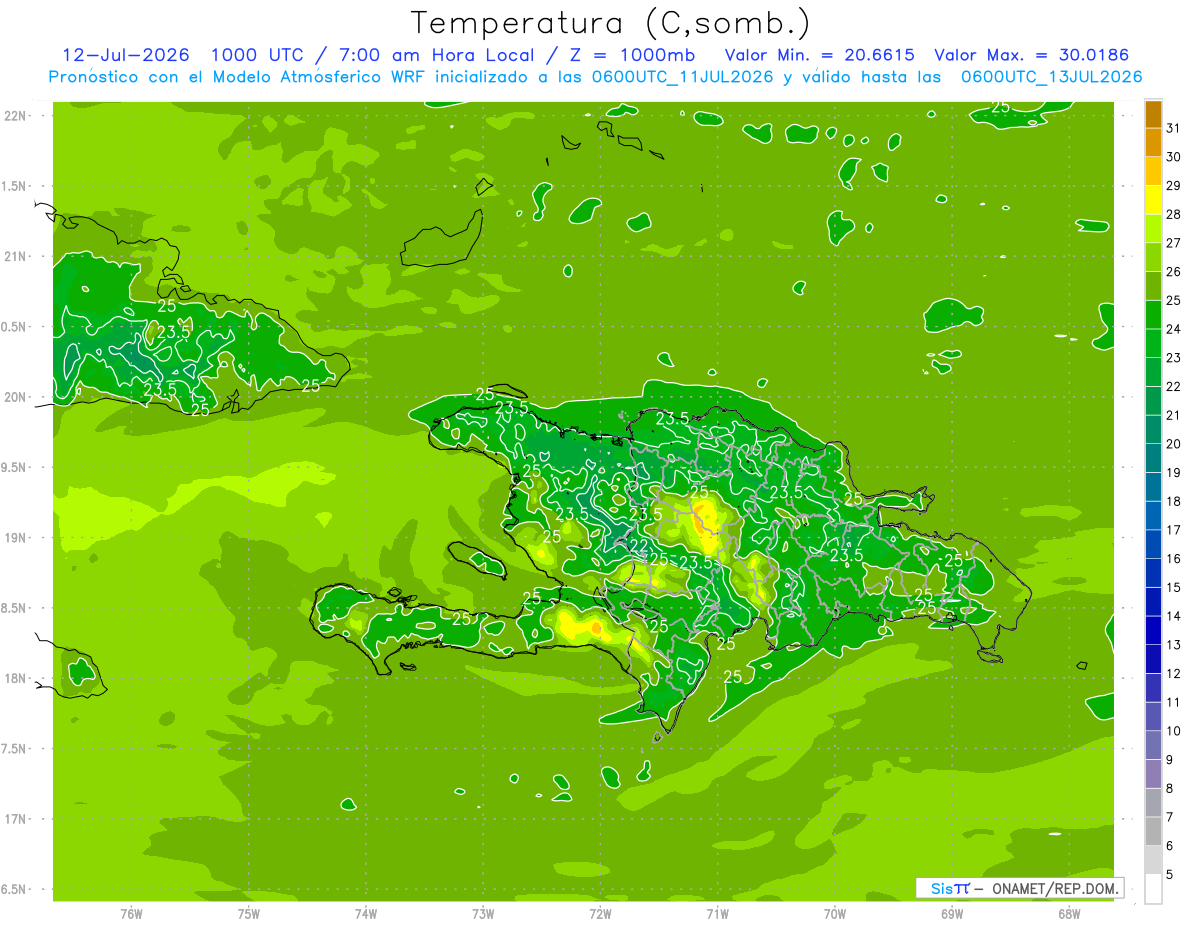Click the '21N' latitude axis label
The image size is (1200, 927).
click(x=16, y=256)
